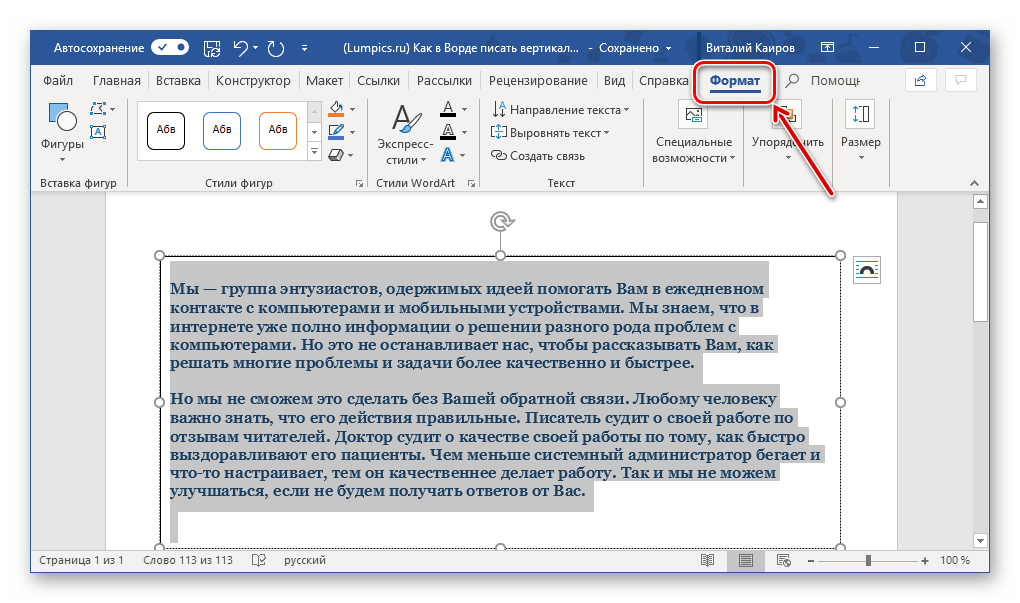The height and width of the screenshot is (603, 1020).
Task: Click the русский language indicator
Action: pos(305,560)
